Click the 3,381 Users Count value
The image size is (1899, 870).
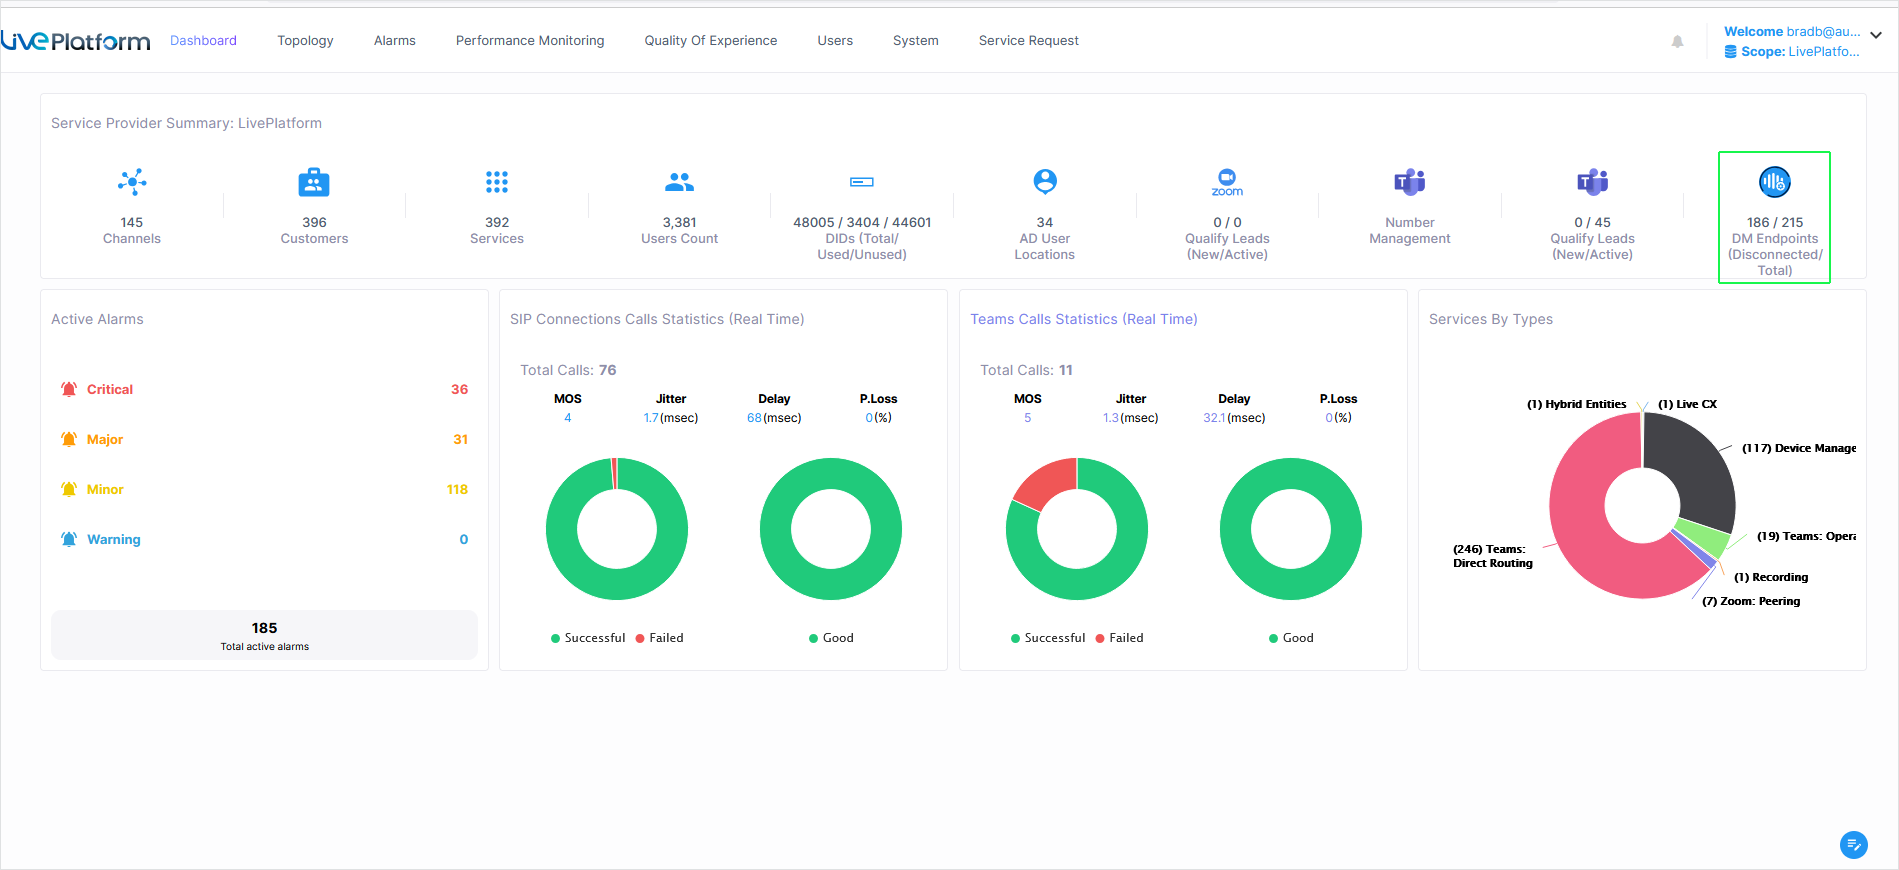(x=679, y=223)
